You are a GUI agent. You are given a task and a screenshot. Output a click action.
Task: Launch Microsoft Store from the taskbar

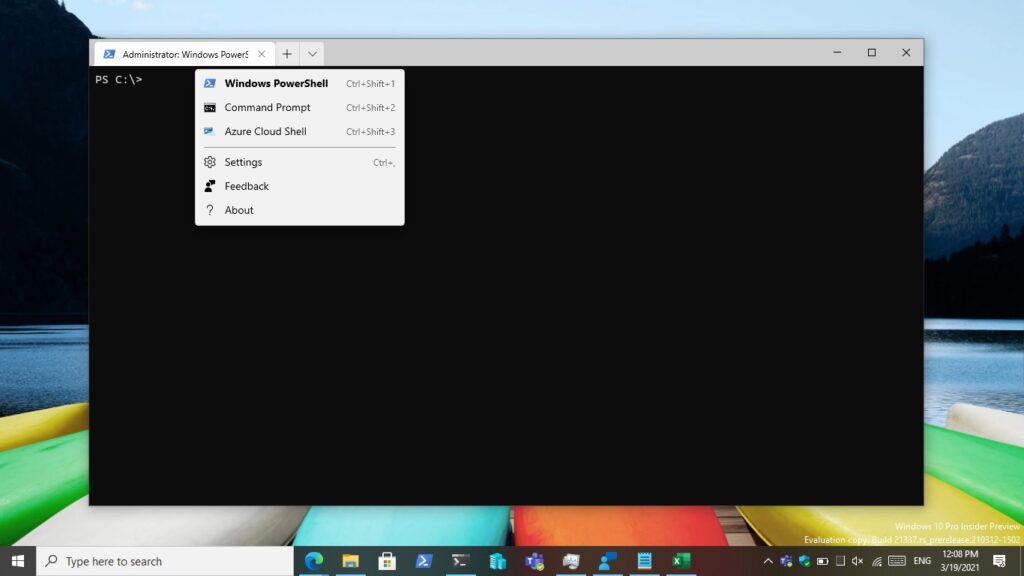coord(387,561)
